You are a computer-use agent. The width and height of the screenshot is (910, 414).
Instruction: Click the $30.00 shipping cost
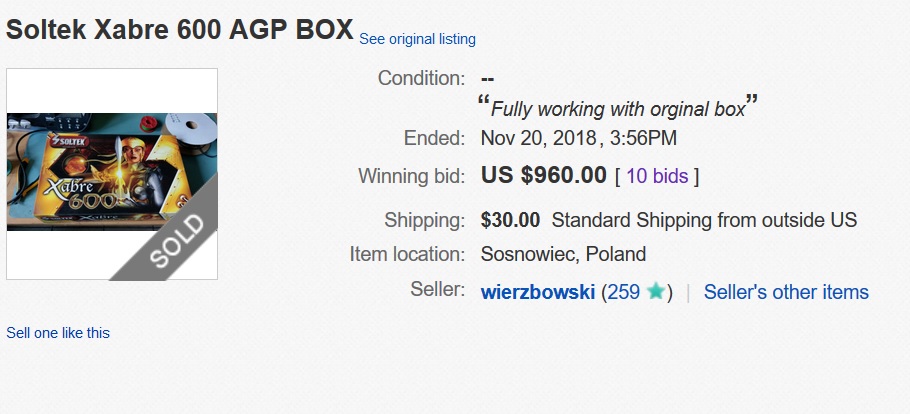[510, 220]
